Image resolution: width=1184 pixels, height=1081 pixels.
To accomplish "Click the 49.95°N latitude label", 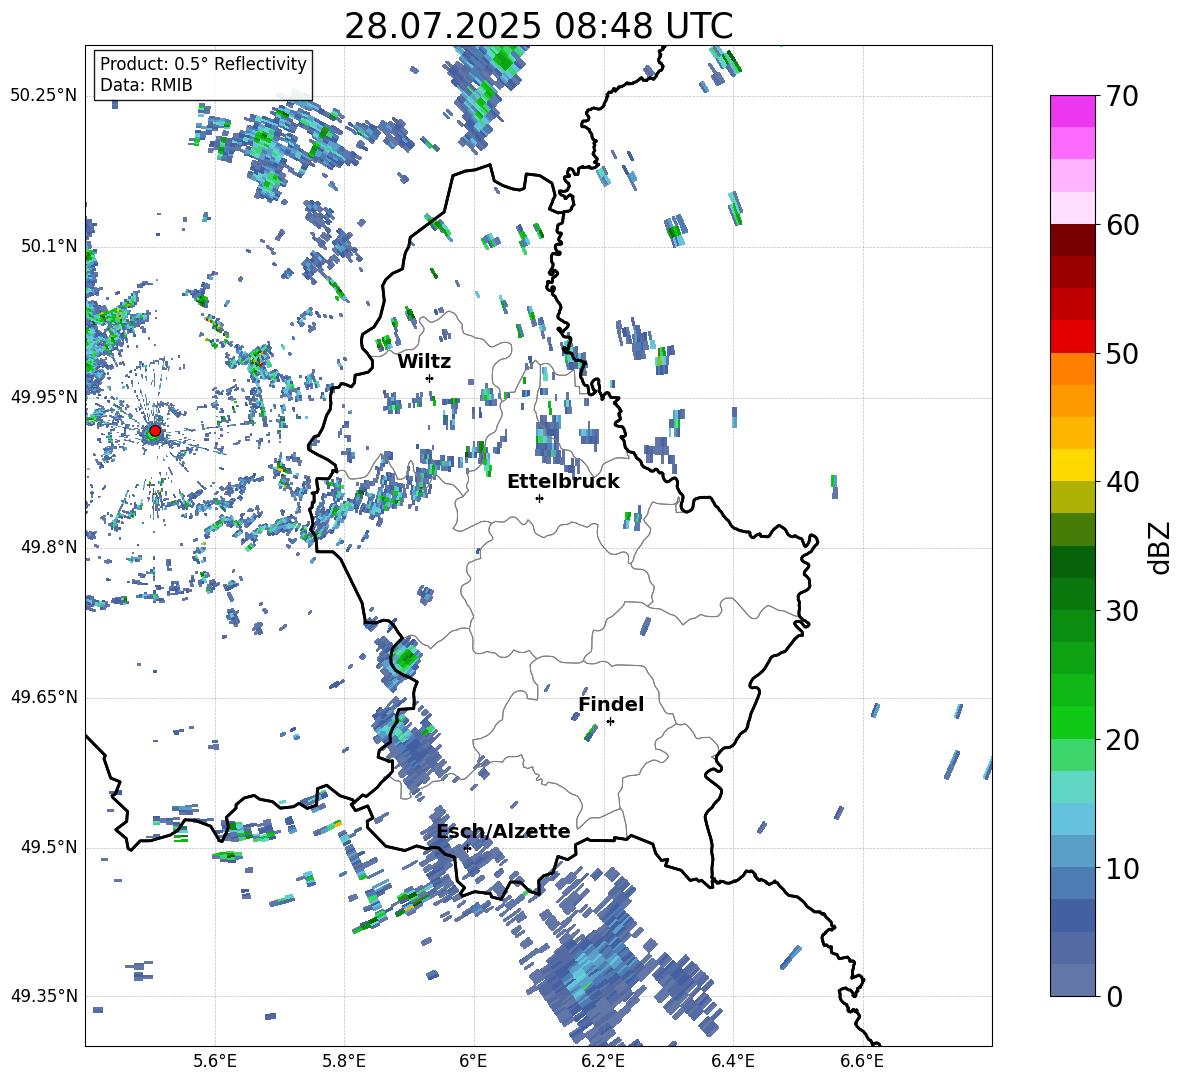I will [x=44, y=396].
